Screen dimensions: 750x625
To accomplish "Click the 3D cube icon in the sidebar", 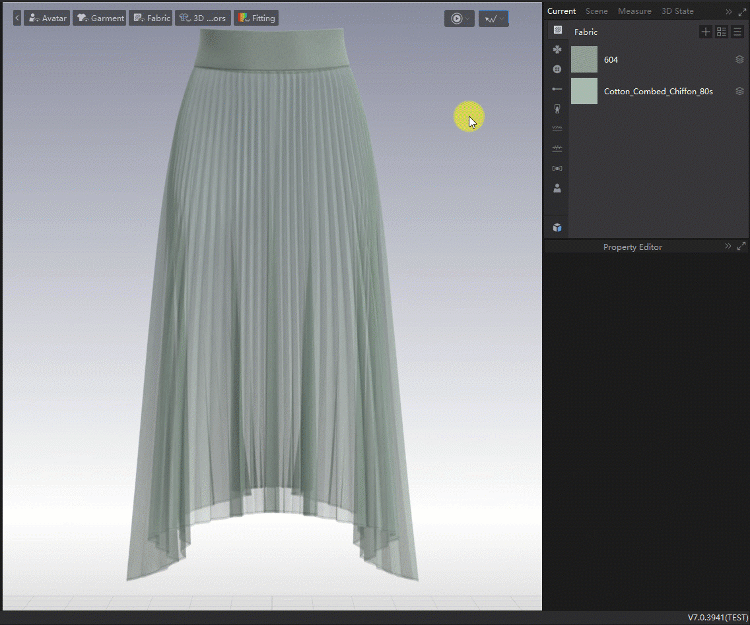I will [x=557, y=227].
